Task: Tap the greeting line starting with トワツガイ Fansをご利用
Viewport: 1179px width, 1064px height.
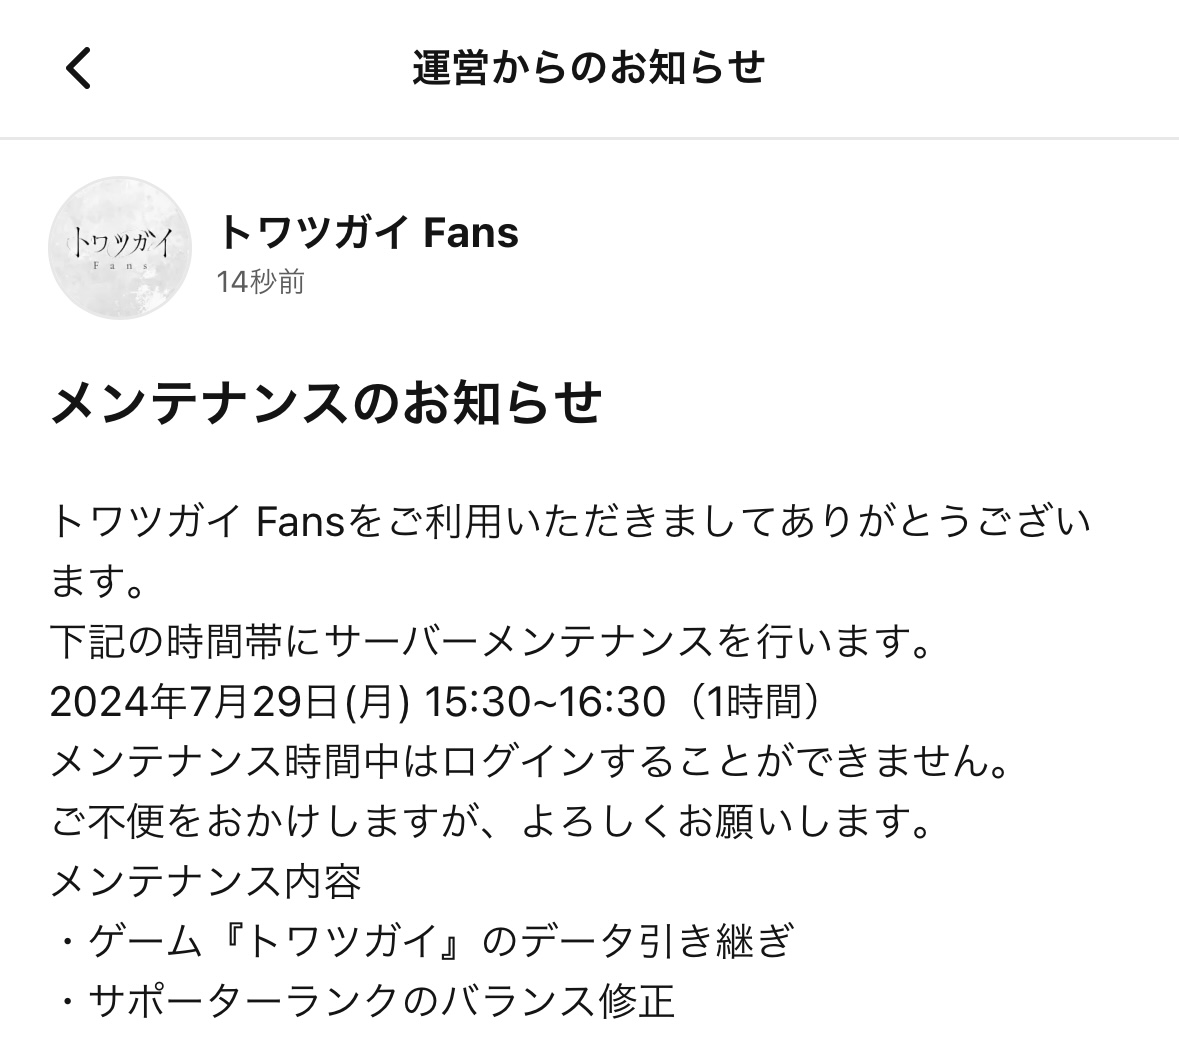Action: [x=569, y=522]
